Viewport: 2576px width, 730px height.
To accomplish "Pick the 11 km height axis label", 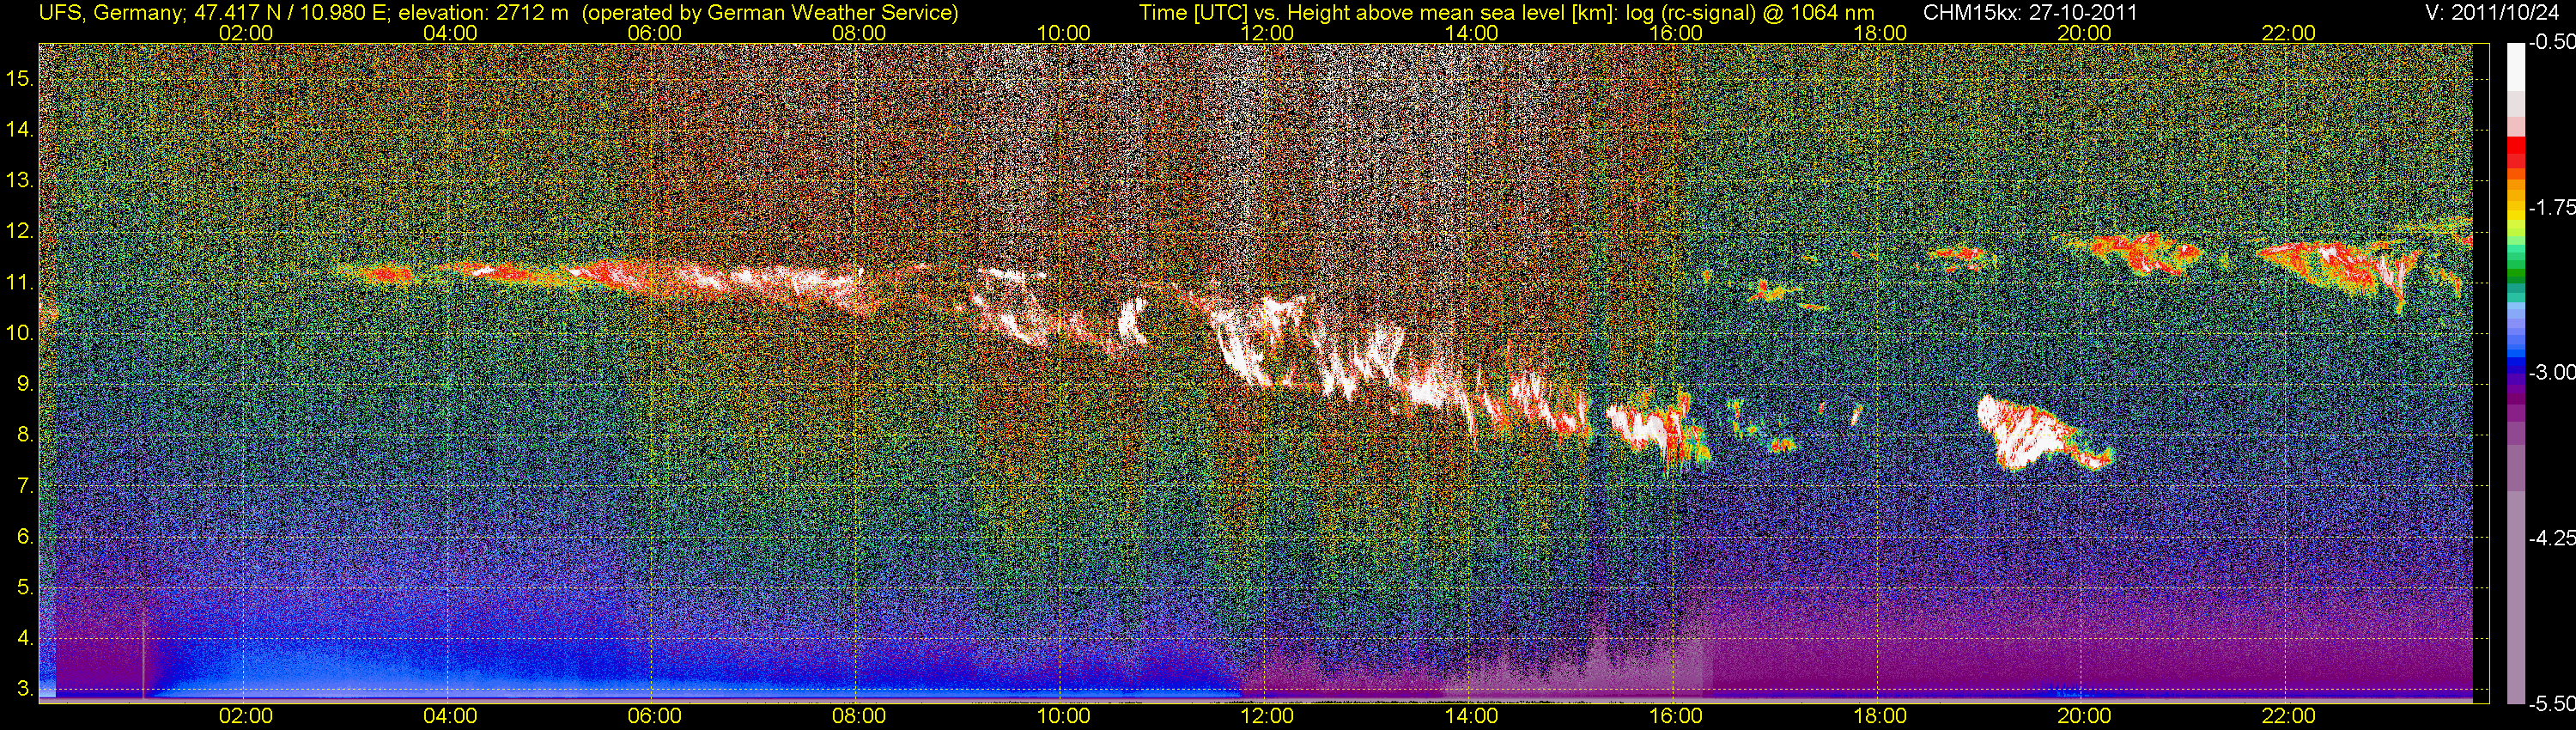I will (x=19, y=282).
